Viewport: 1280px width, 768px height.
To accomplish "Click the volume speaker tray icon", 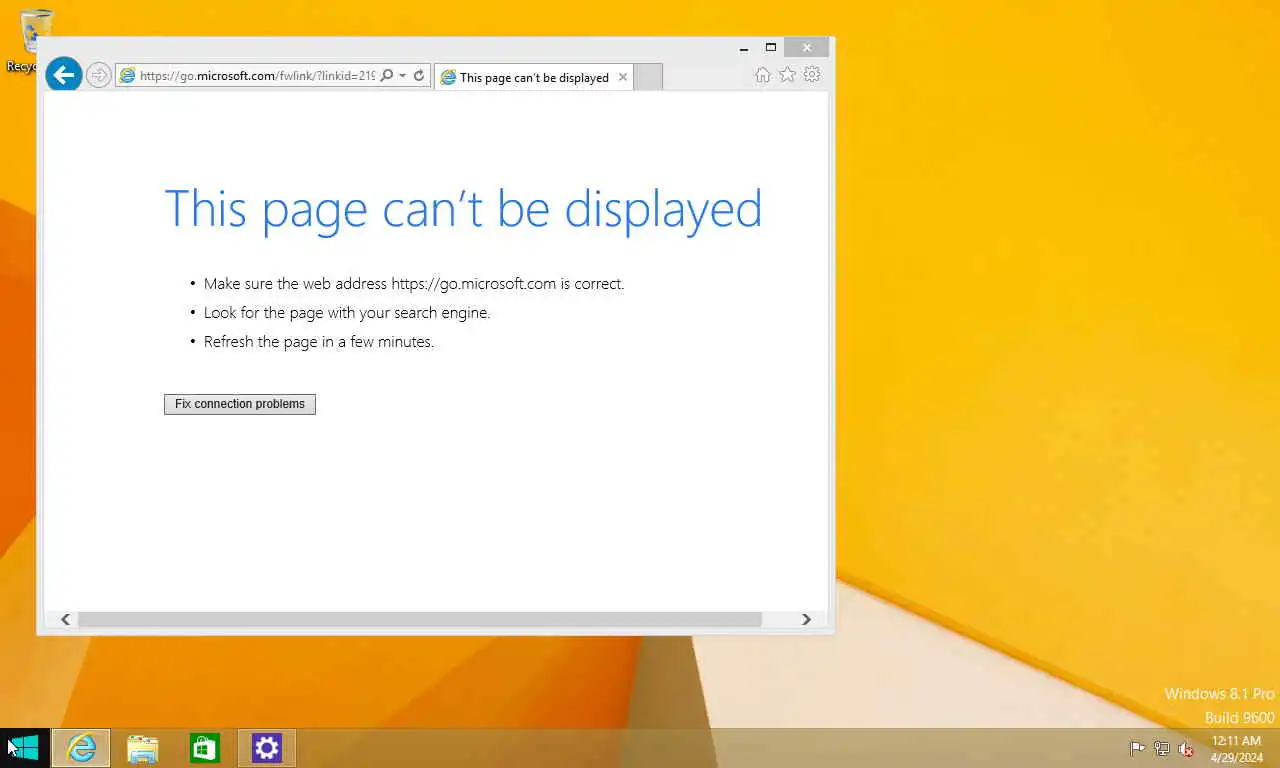I will click(1186, 748).
